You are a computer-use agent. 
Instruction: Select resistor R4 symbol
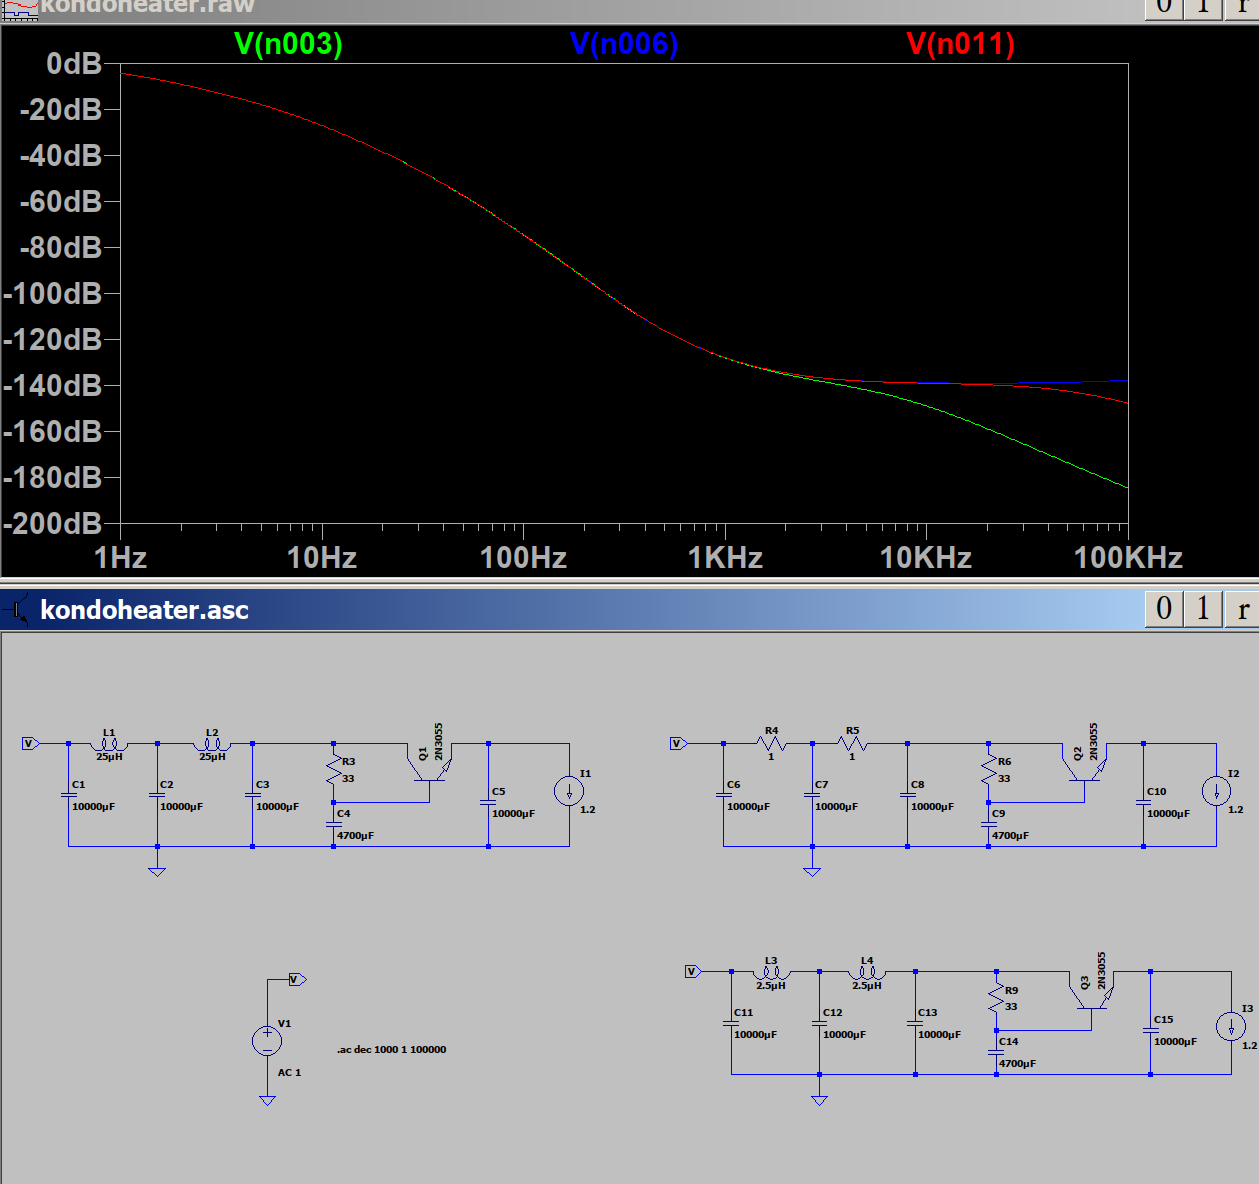(x=771, y=744)
